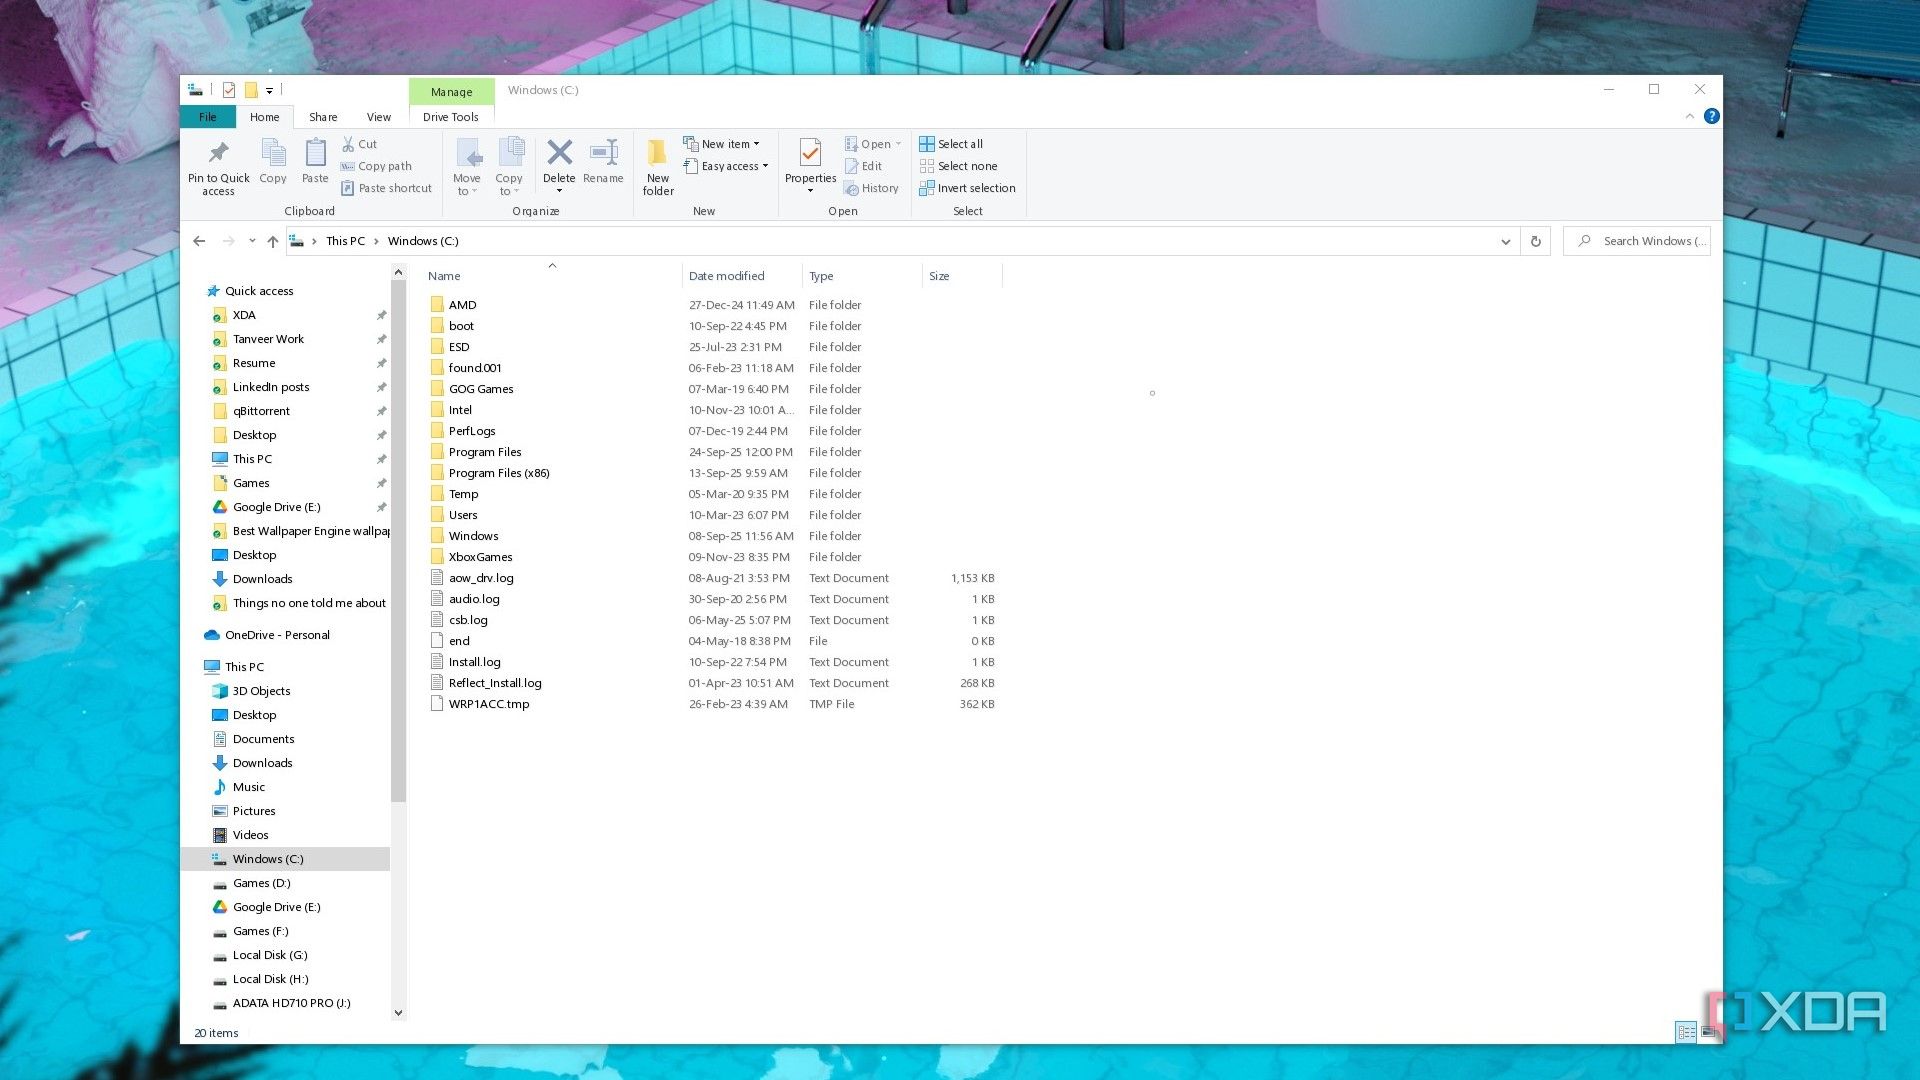
Task: Click Copy path in the ribbon
Action: (376, 166)
